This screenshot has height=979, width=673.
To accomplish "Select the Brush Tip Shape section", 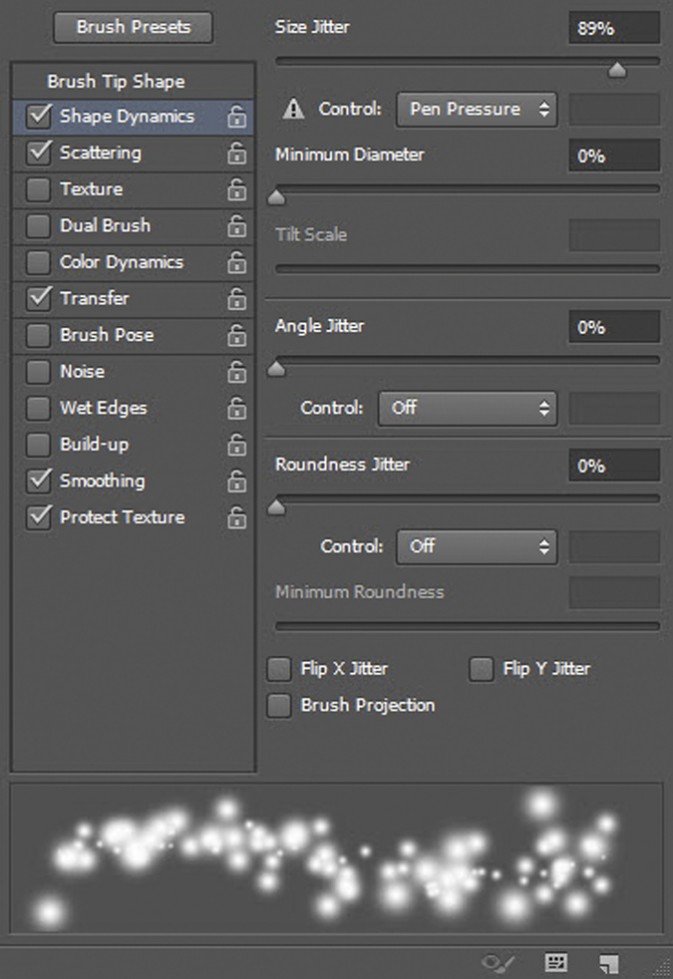I will [x=116, y=82].
